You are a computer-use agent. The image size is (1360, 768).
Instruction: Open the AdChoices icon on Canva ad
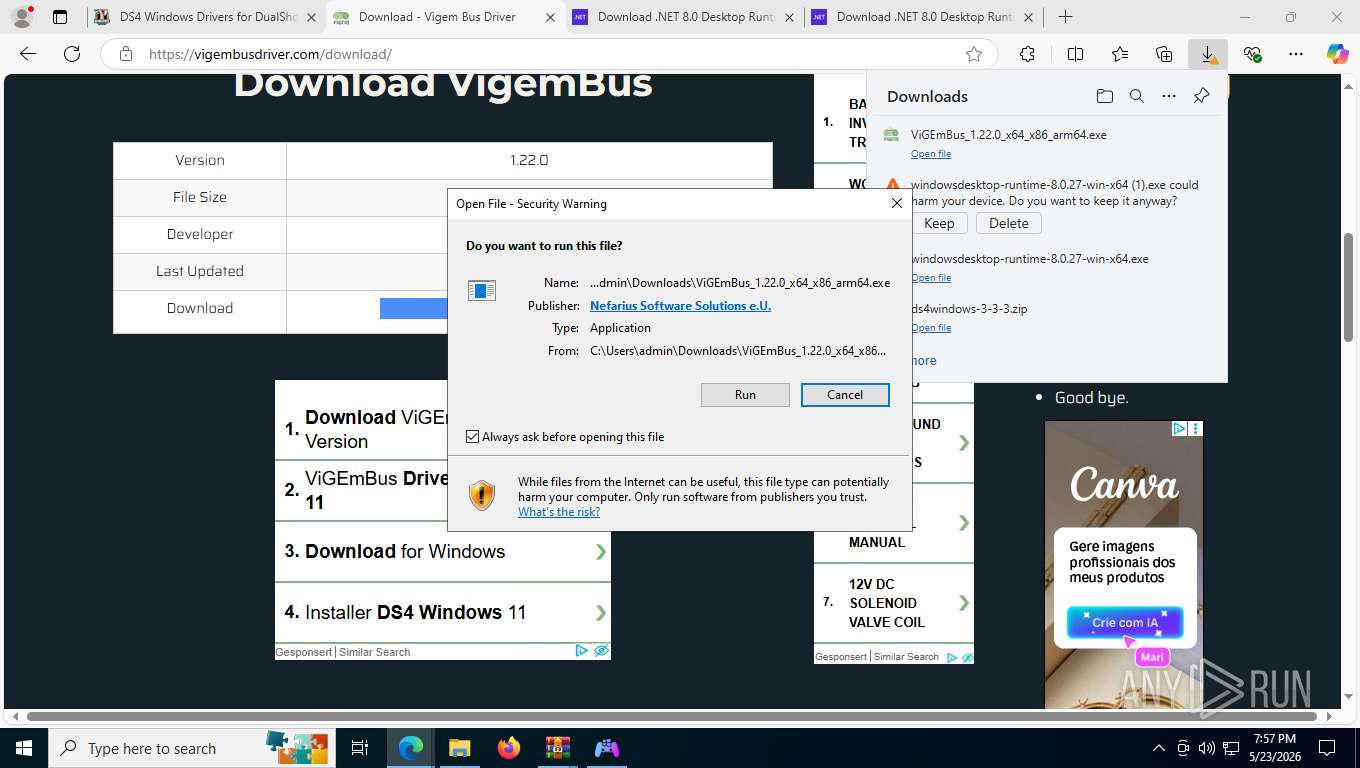[1179, 428]
